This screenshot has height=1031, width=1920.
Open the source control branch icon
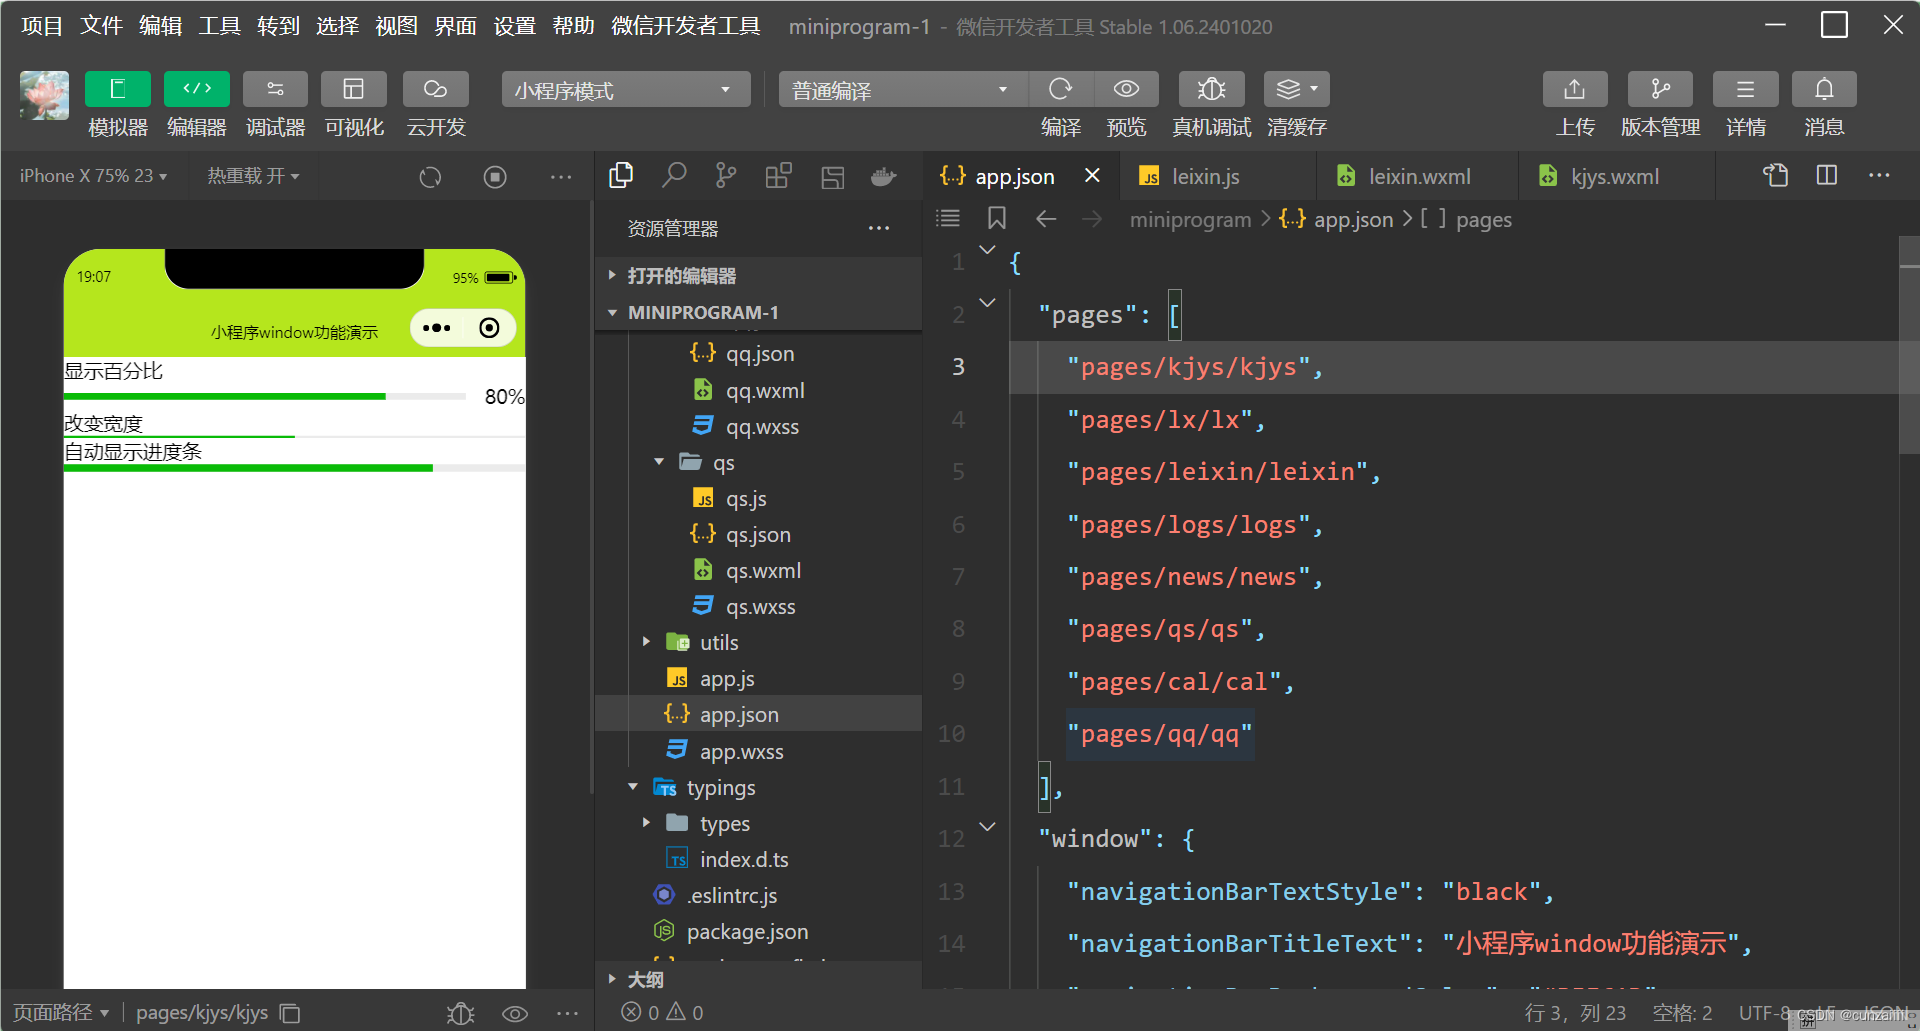(726, 176)
